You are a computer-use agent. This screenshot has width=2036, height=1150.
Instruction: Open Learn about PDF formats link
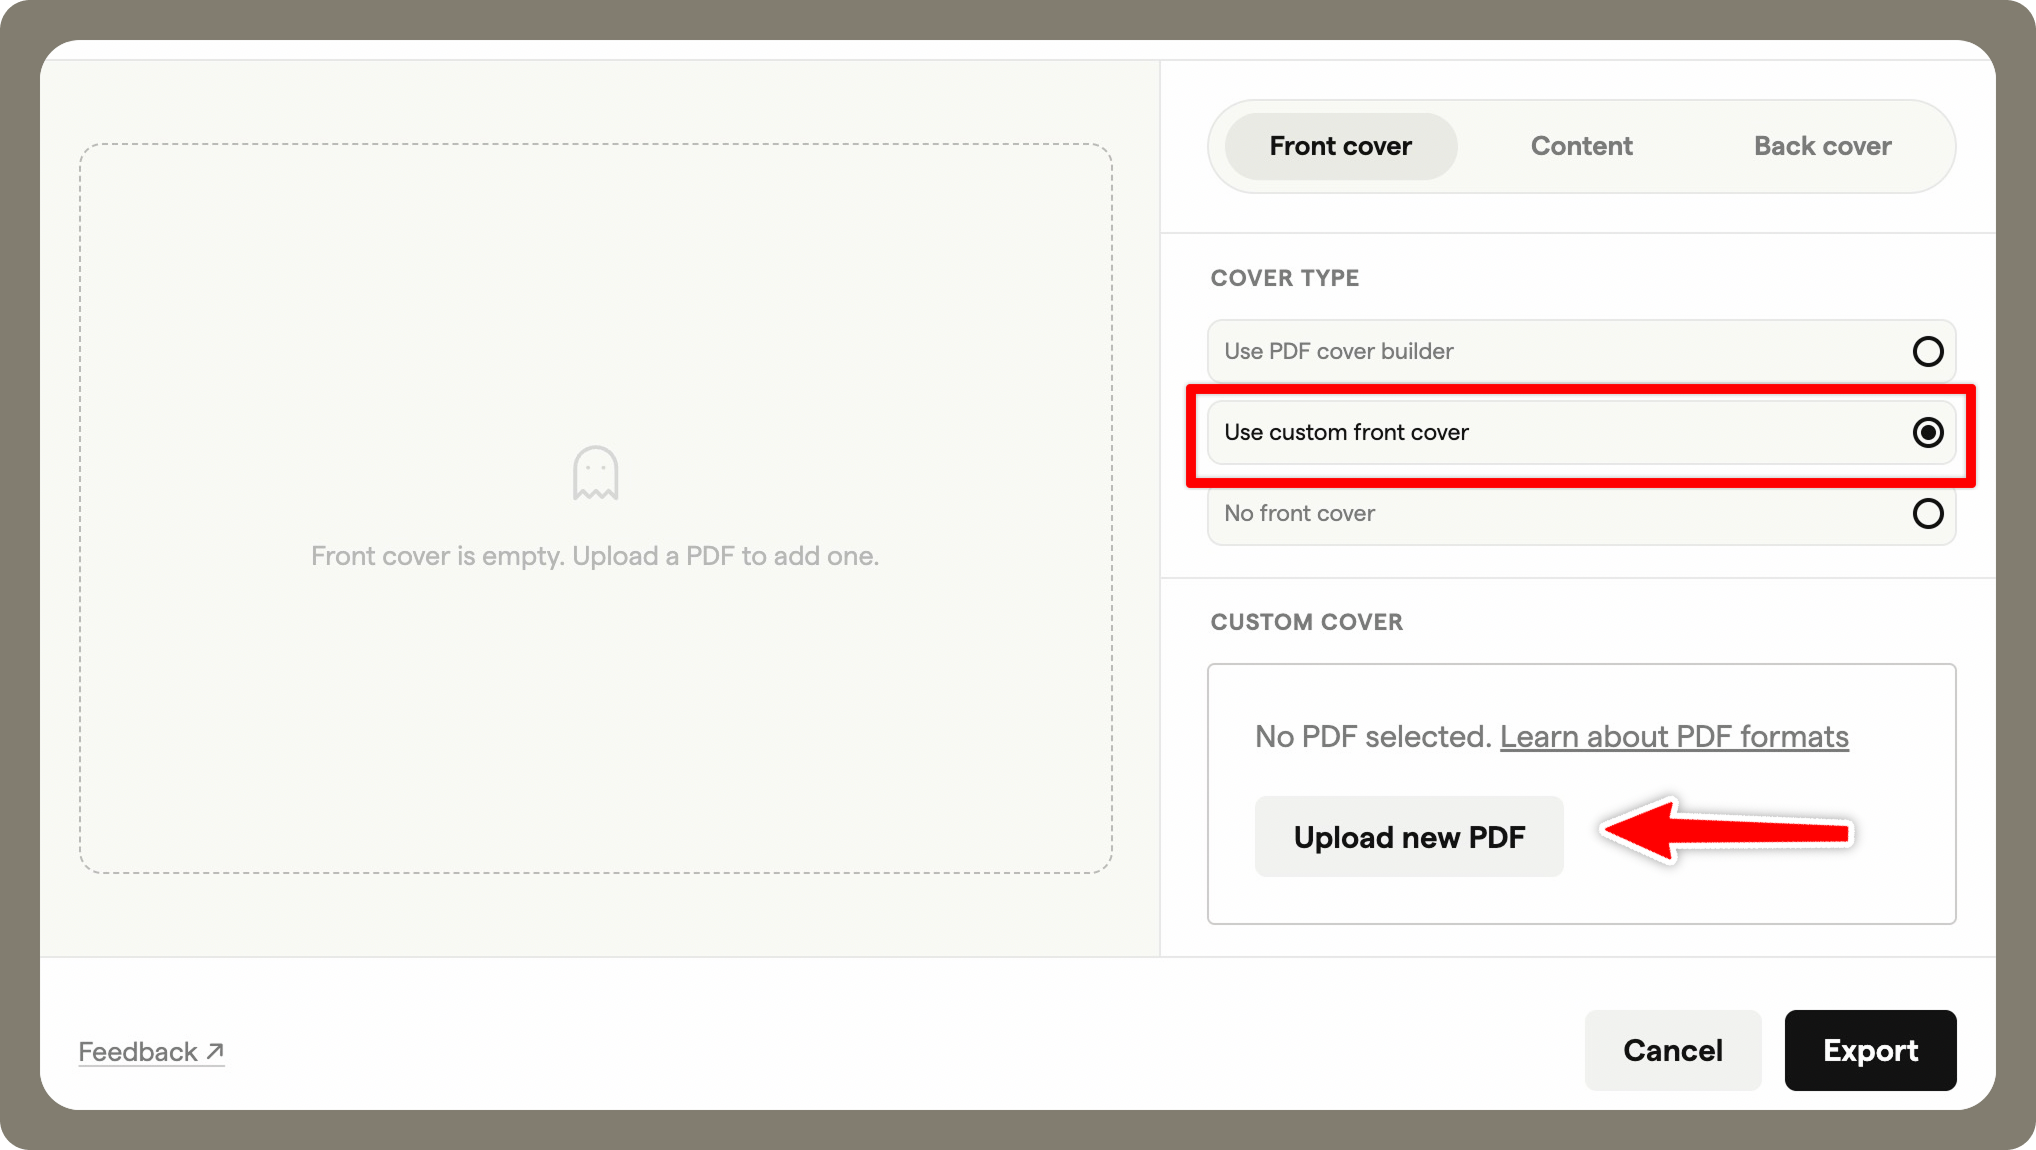tap(1673, 737)
